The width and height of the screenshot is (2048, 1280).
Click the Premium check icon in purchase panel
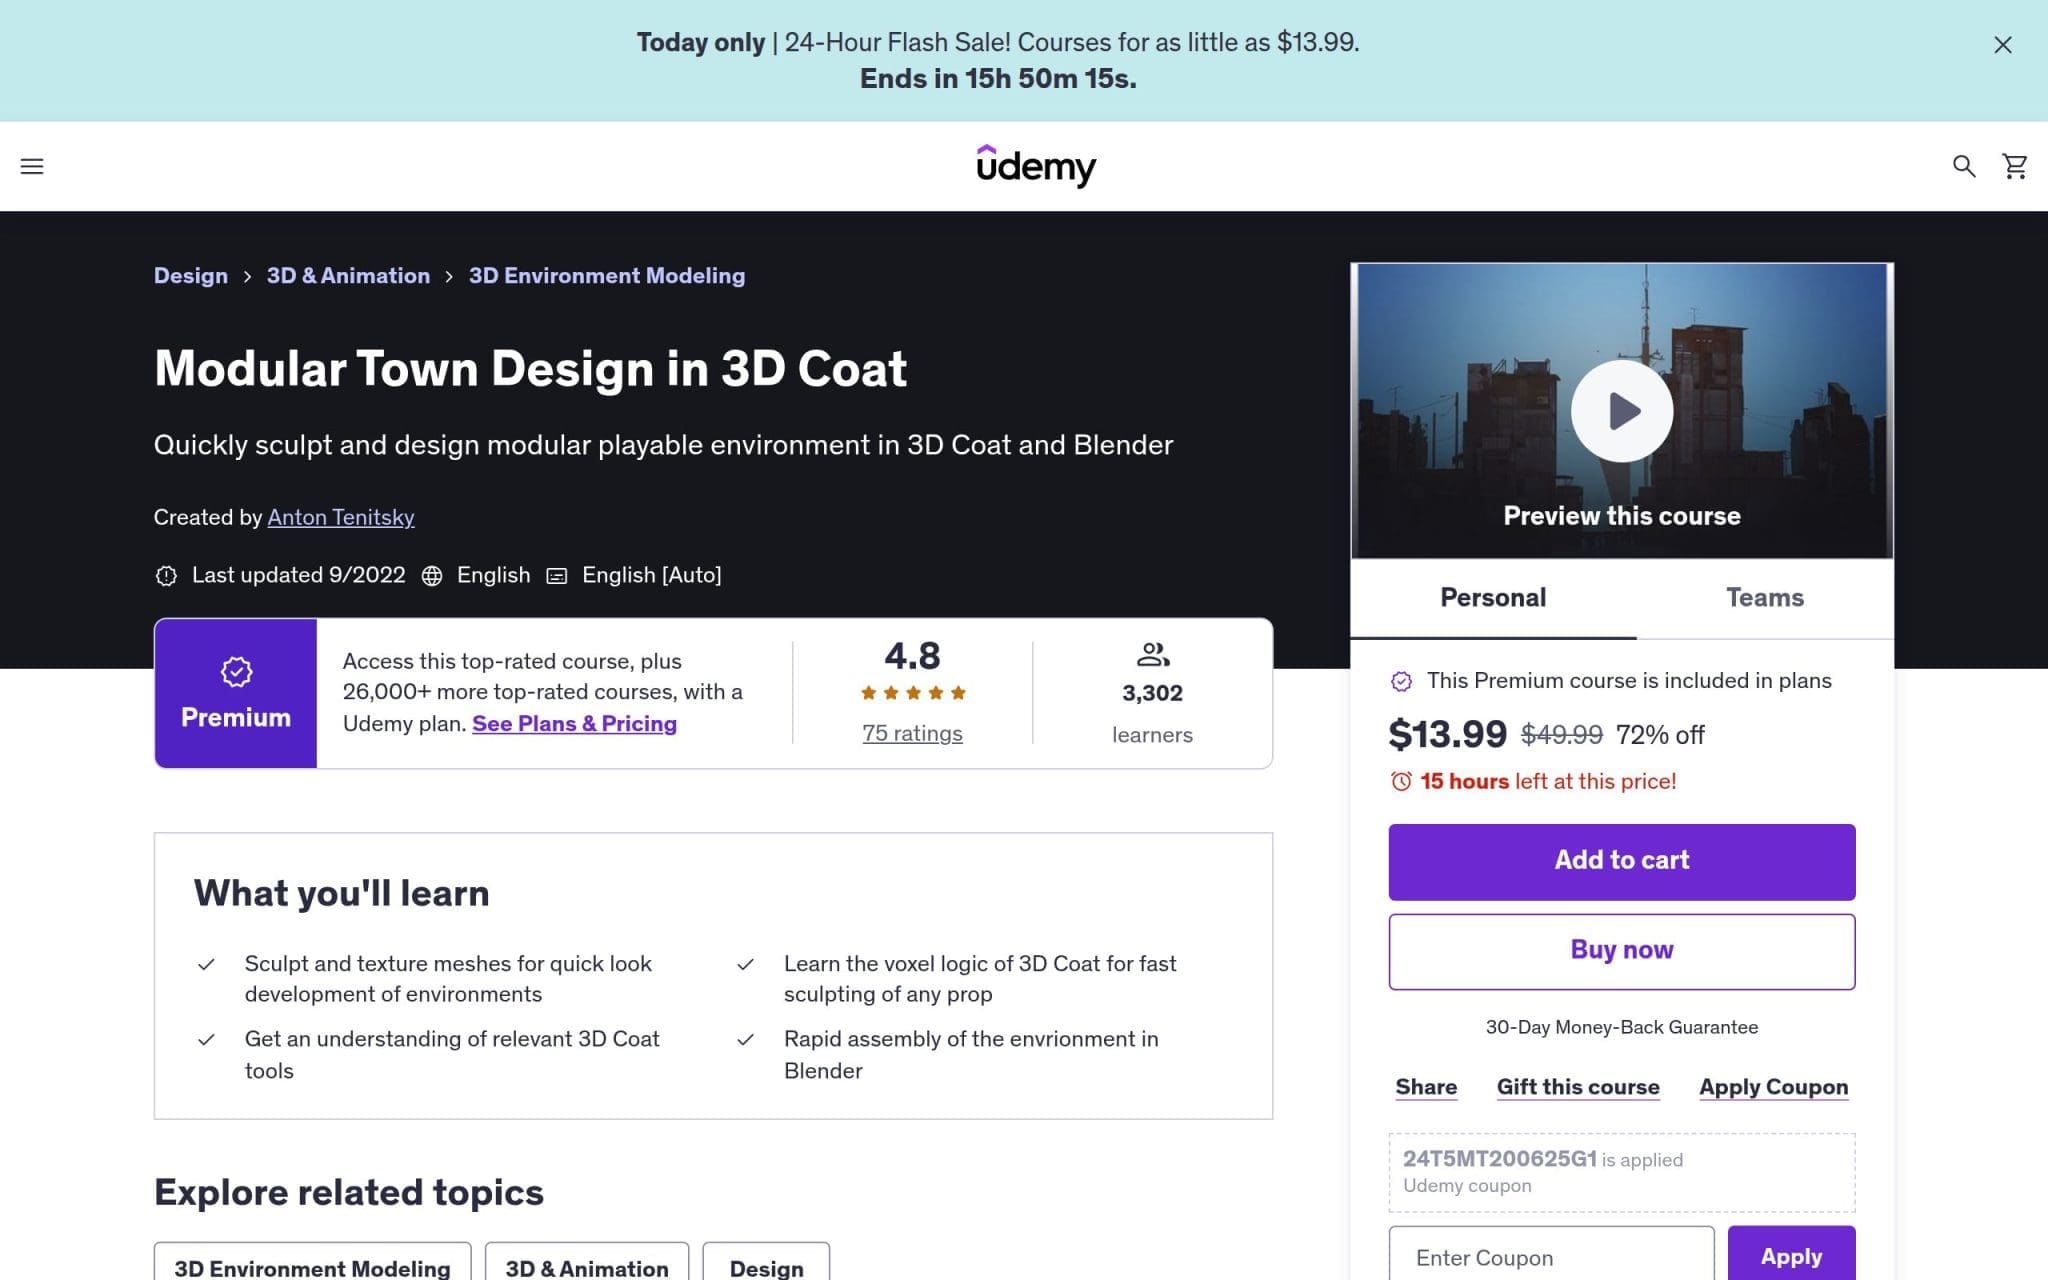(x=1402, y=681)
